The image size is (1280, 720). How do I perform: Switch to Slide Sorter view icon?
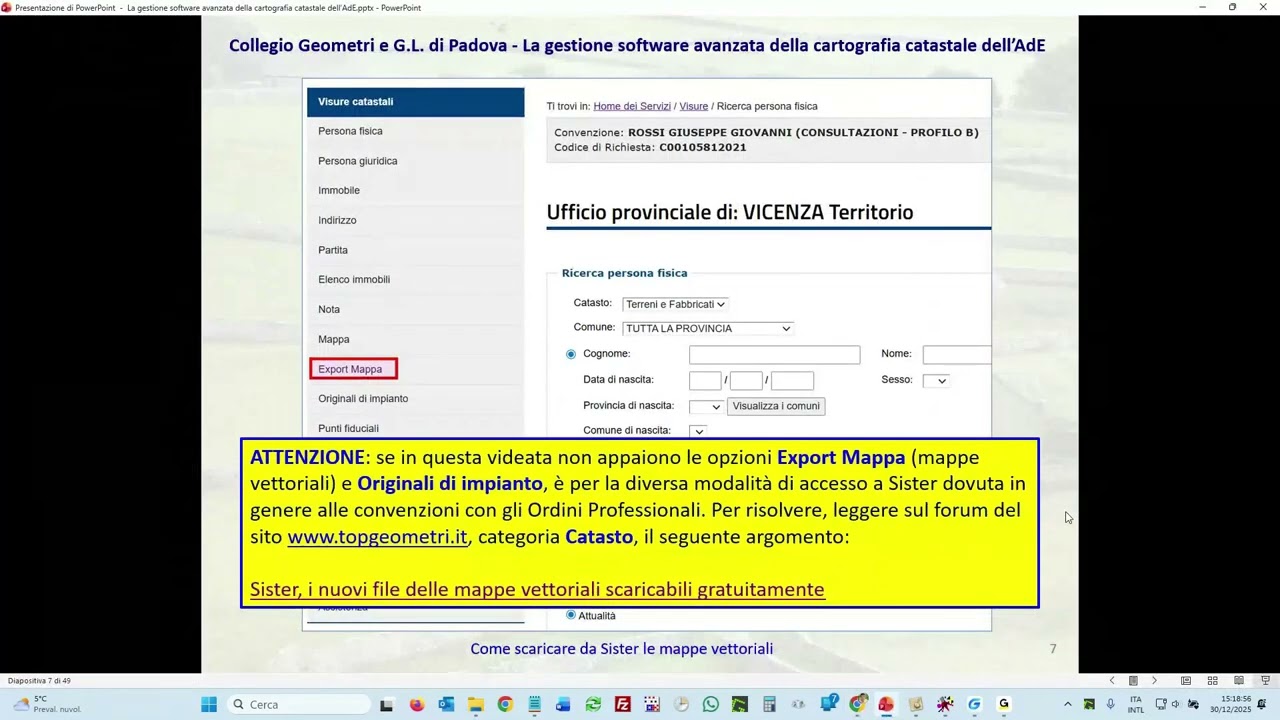coord(1212,681)
